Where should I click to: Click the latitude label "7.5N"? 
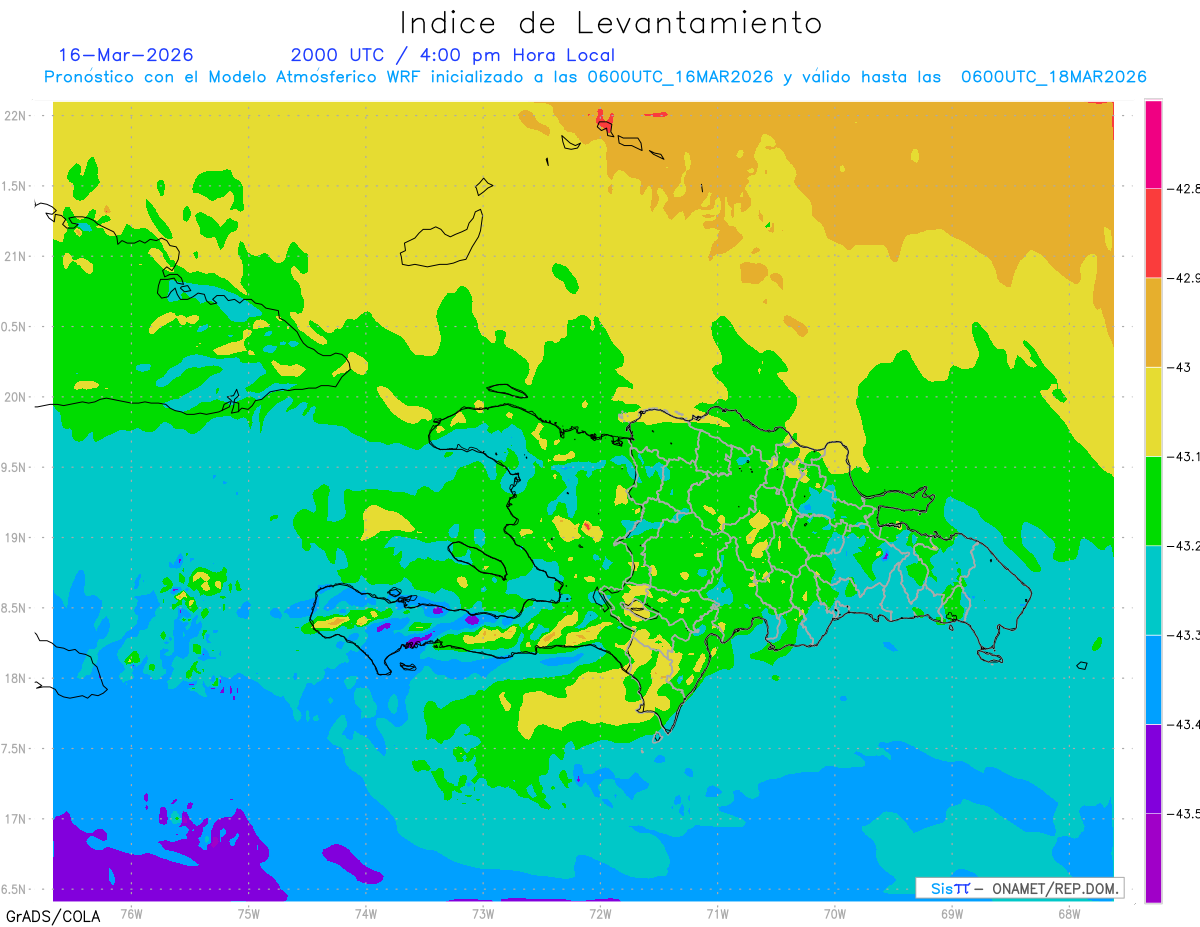pyautogui.click(x=15, y=749)
